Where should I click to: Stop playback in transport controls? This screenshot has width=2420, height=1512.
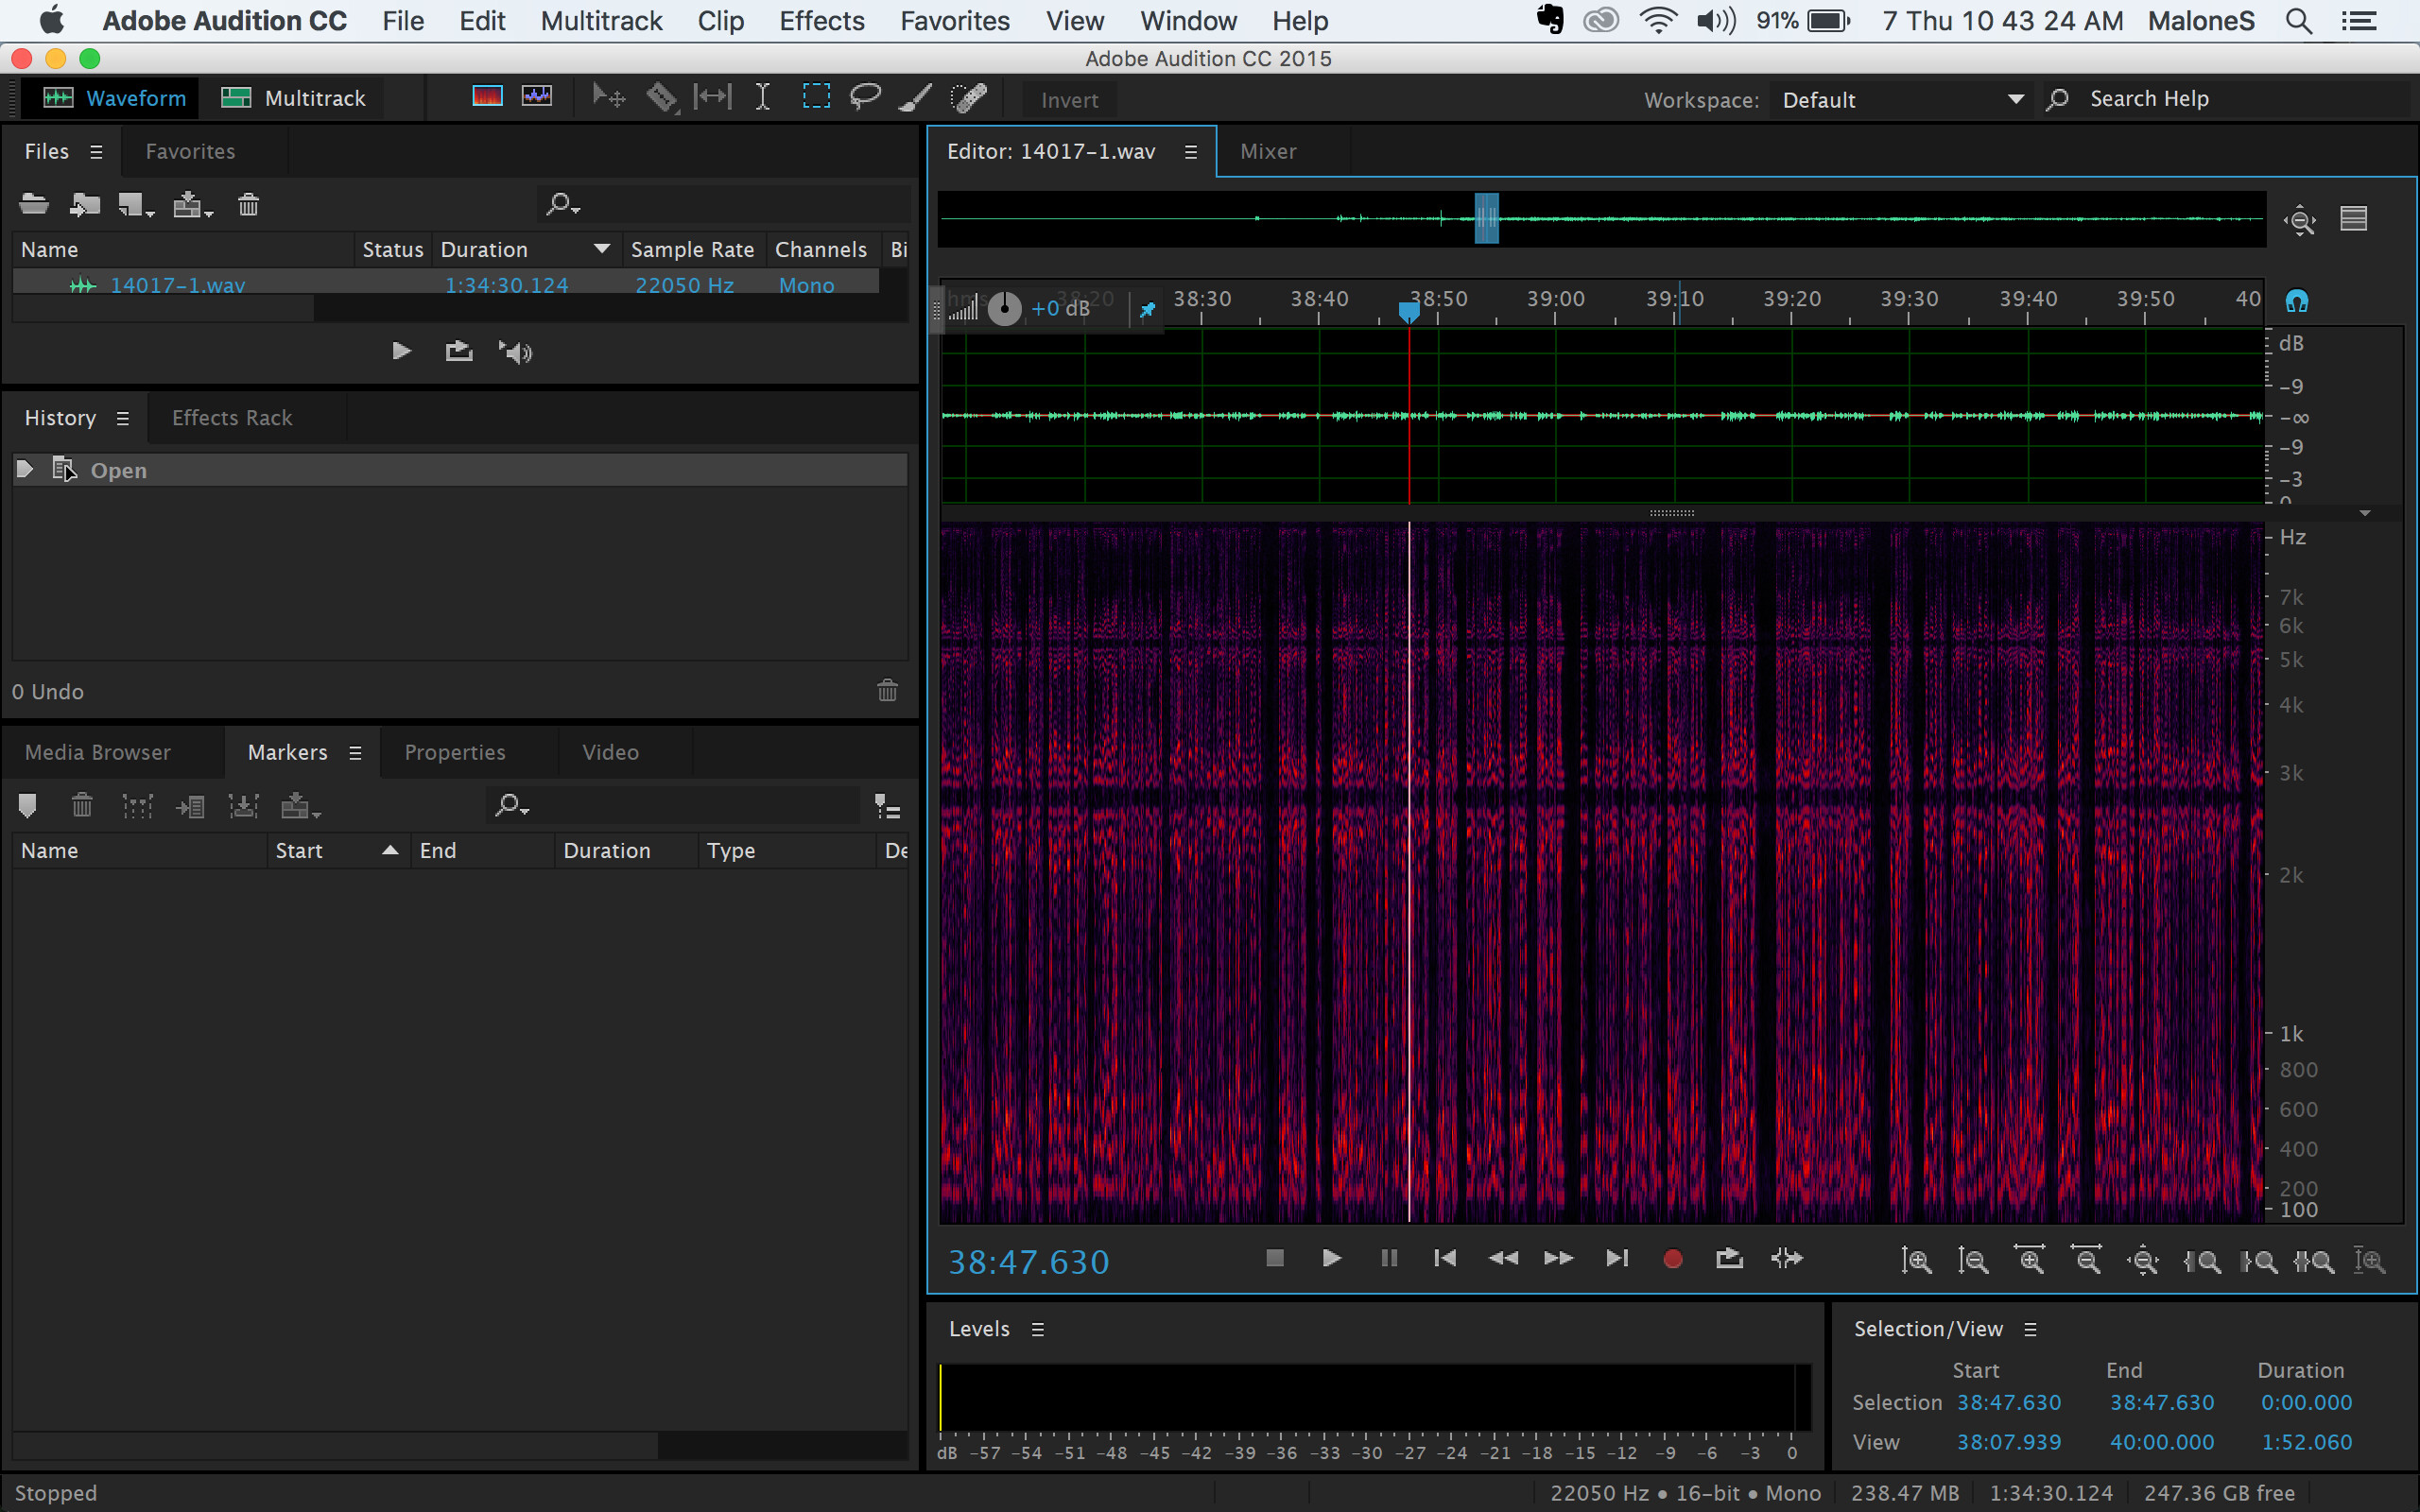(1274, 1258)
